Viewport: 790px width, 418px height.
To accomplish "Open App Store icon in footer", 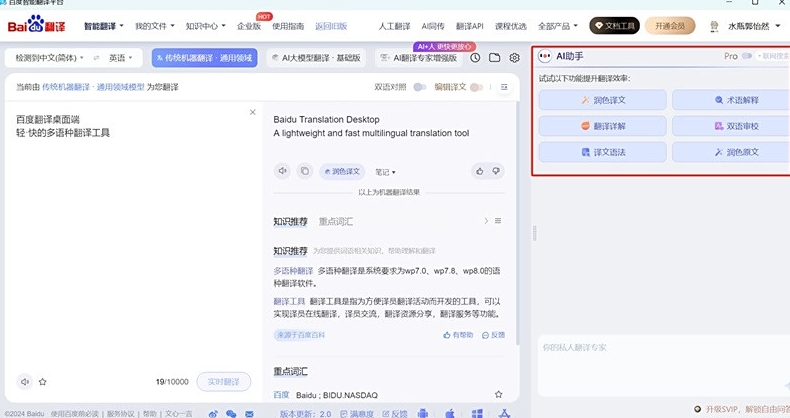I will 504,413.
